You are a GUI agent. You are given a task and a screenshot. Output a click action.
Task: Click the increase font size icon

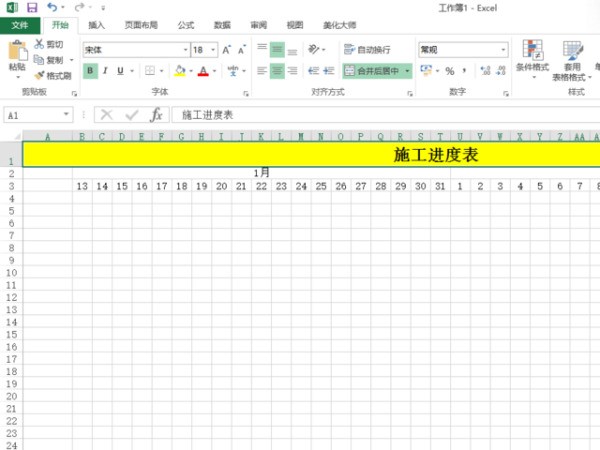[x=228, y=49]
